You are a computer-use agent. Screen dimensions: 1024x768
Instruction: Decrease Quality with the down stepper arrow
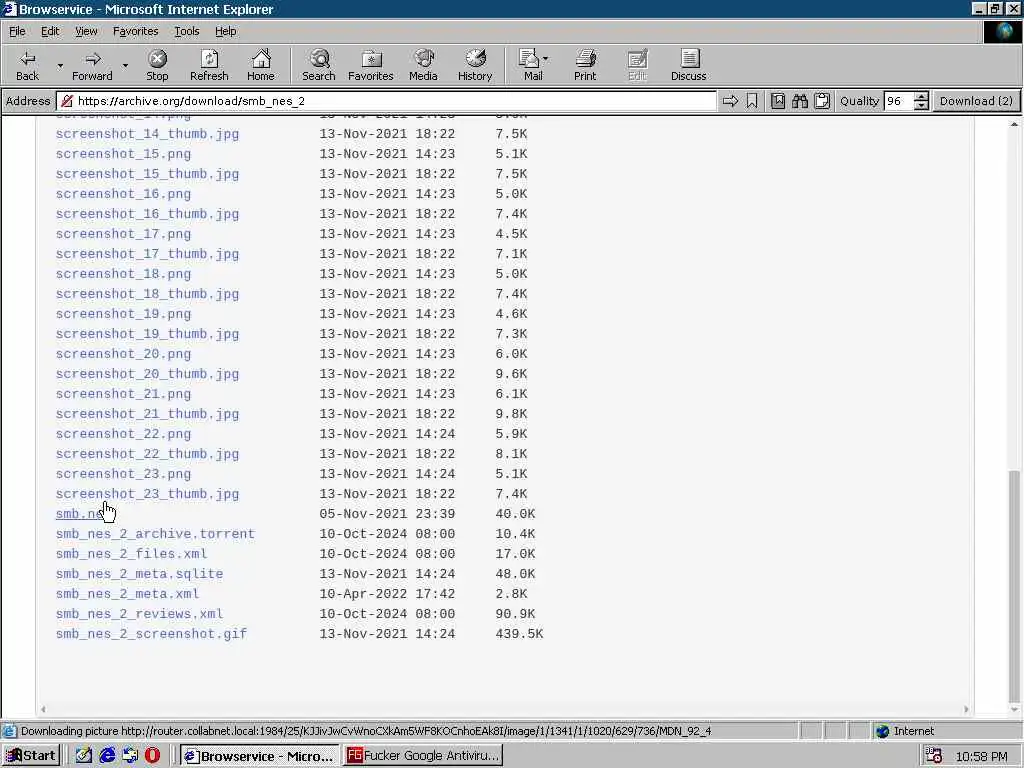point(921,105)
